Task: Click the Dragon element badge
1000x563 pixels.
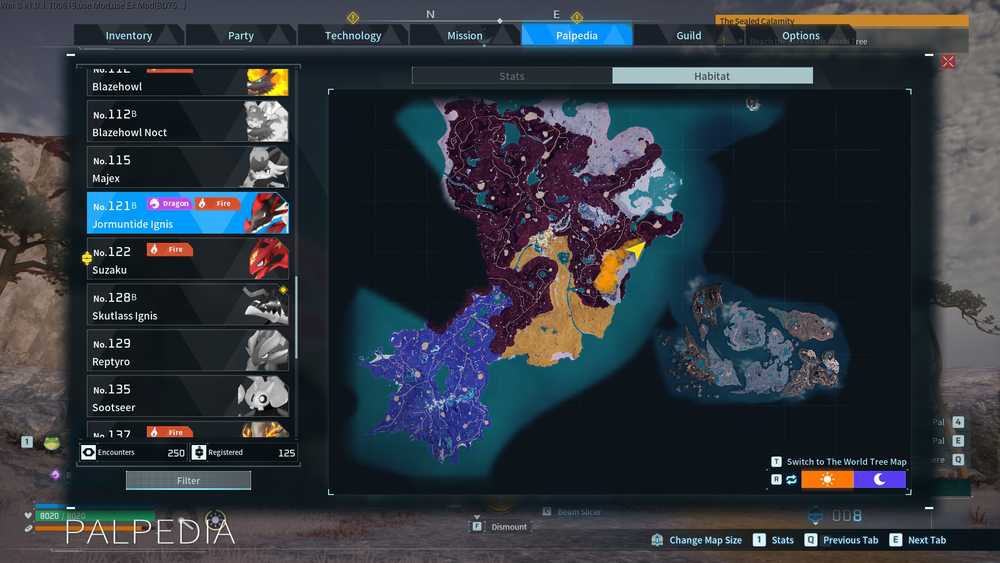Action: pos(169,203)
